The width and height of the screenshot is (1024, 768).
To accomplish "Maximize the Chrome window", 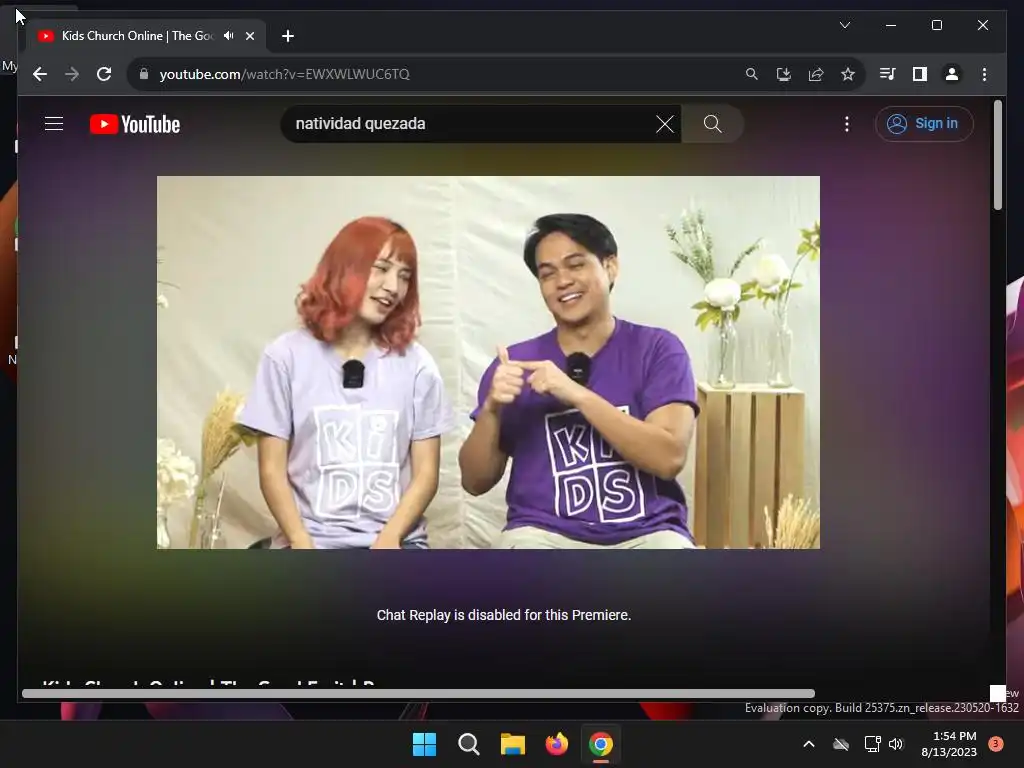I will [x=936, y=25].
